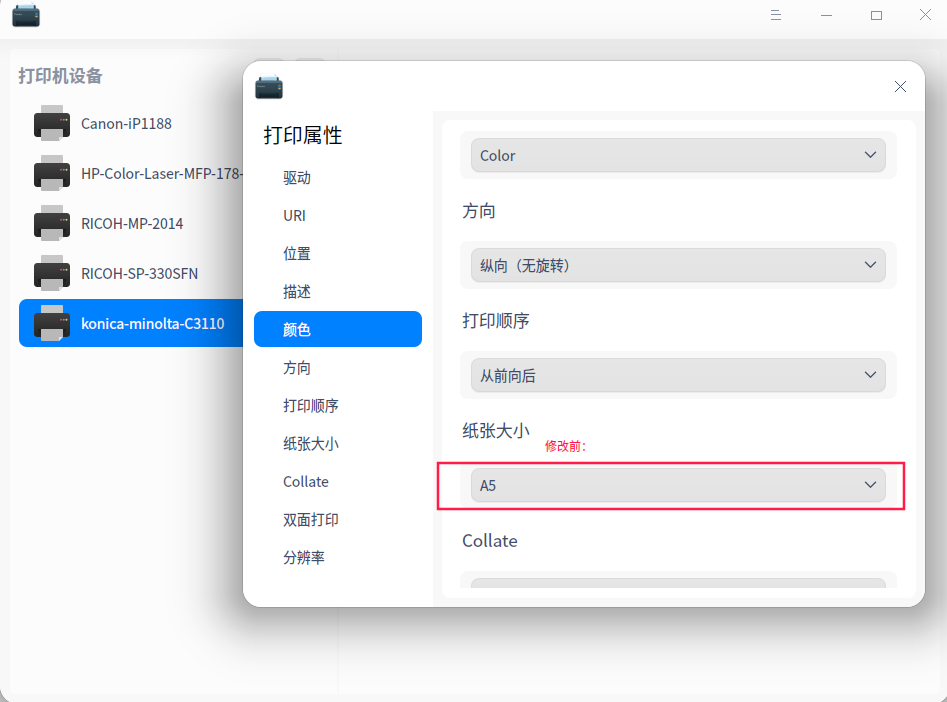Click the Collate heading in settings pane
947x702 pixels.
coord(490,541)
